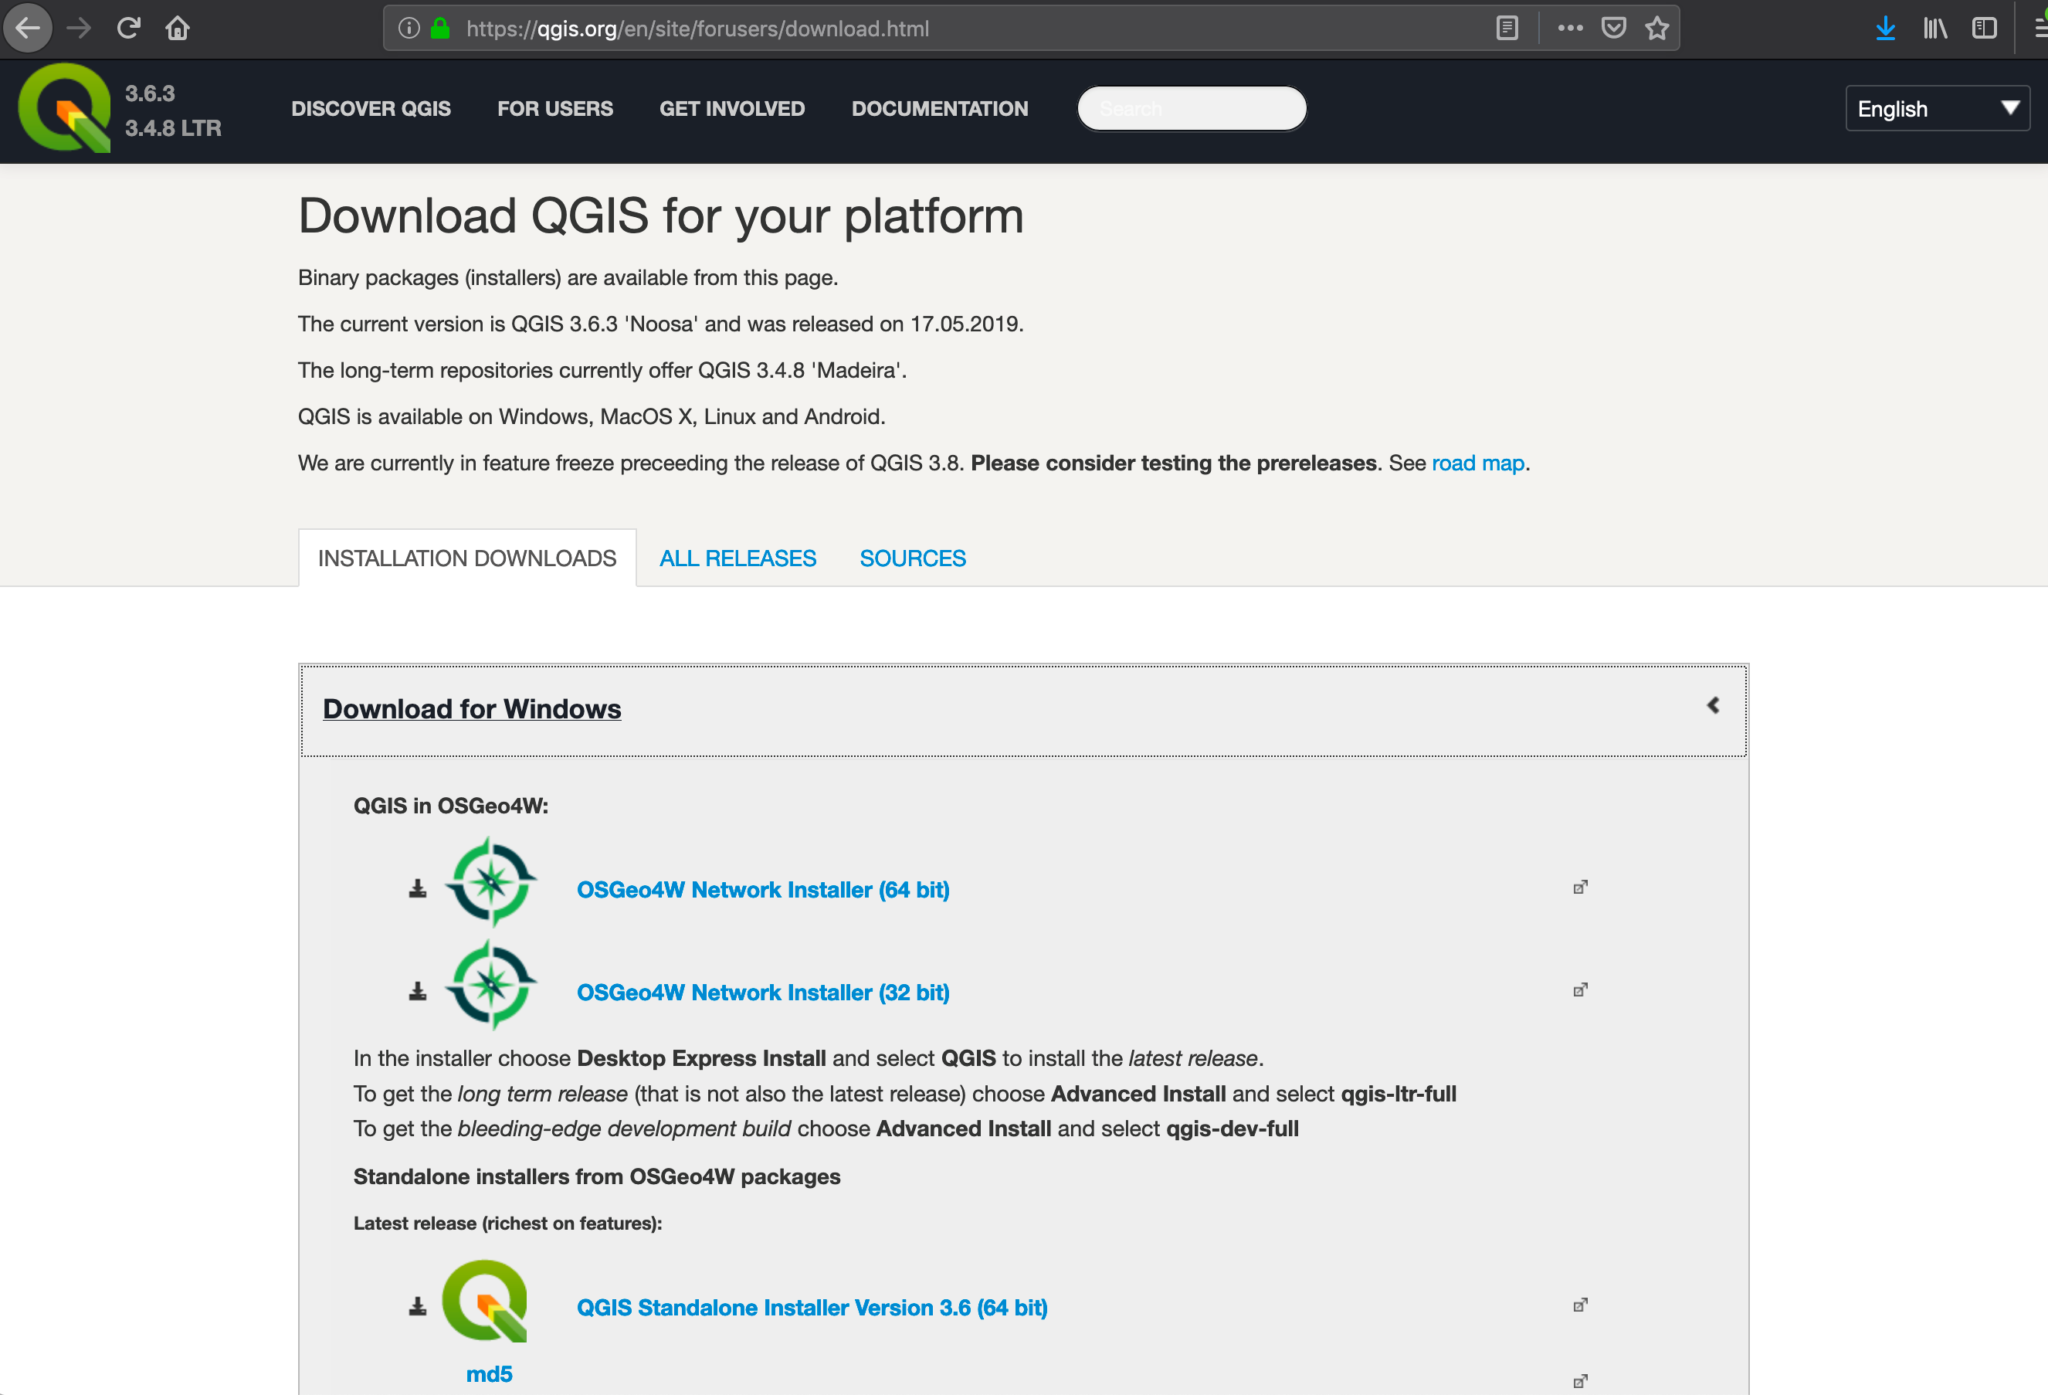
Task: Click the browser back arrow button
Action: (28, 28)
